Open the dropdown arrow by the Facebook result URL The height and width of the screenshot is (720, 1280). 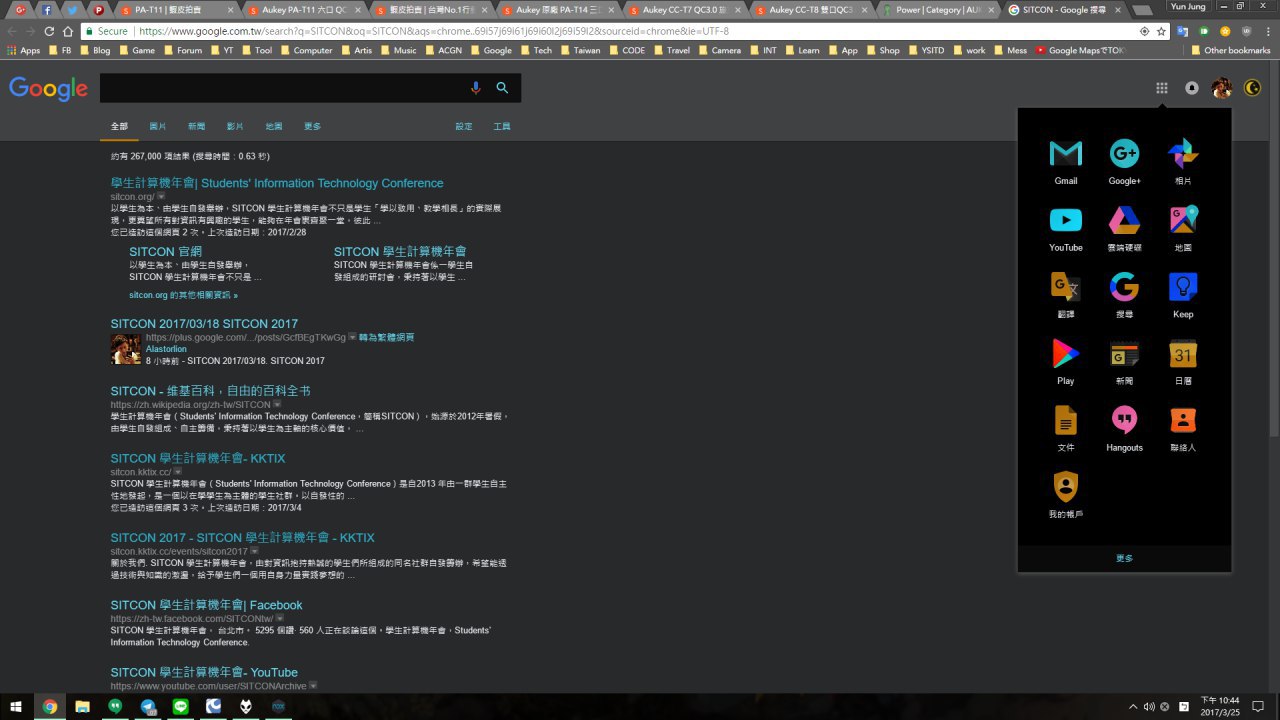[x=280, y=619]
